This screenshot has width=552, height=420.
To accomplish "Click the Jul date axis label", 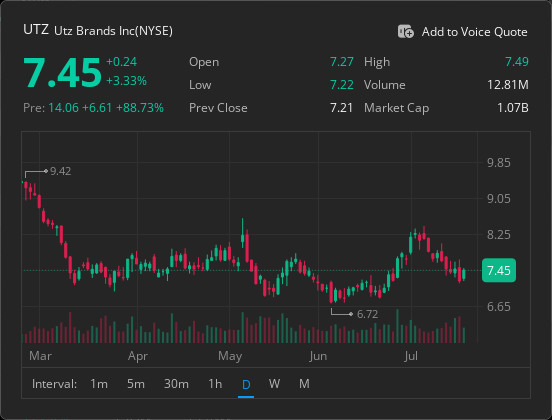I will click(x=411, y=356).
